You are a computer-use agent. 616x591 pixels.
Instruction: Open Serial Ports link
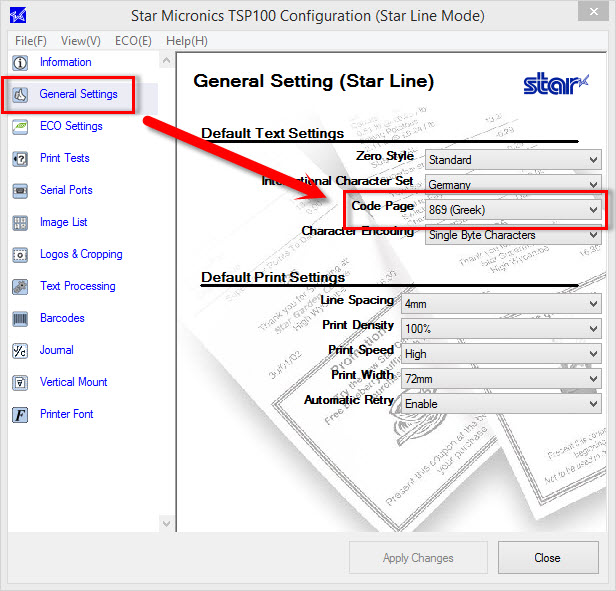[x=66, y=190]
